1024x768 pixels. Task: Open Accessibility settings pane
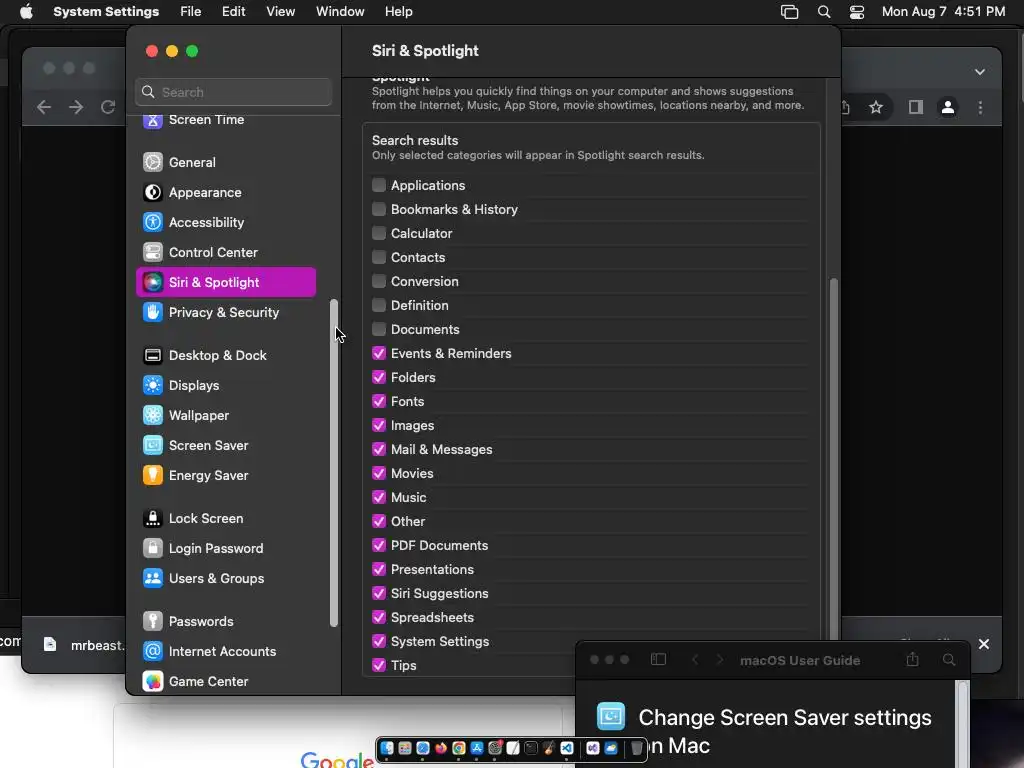point(225,222)
